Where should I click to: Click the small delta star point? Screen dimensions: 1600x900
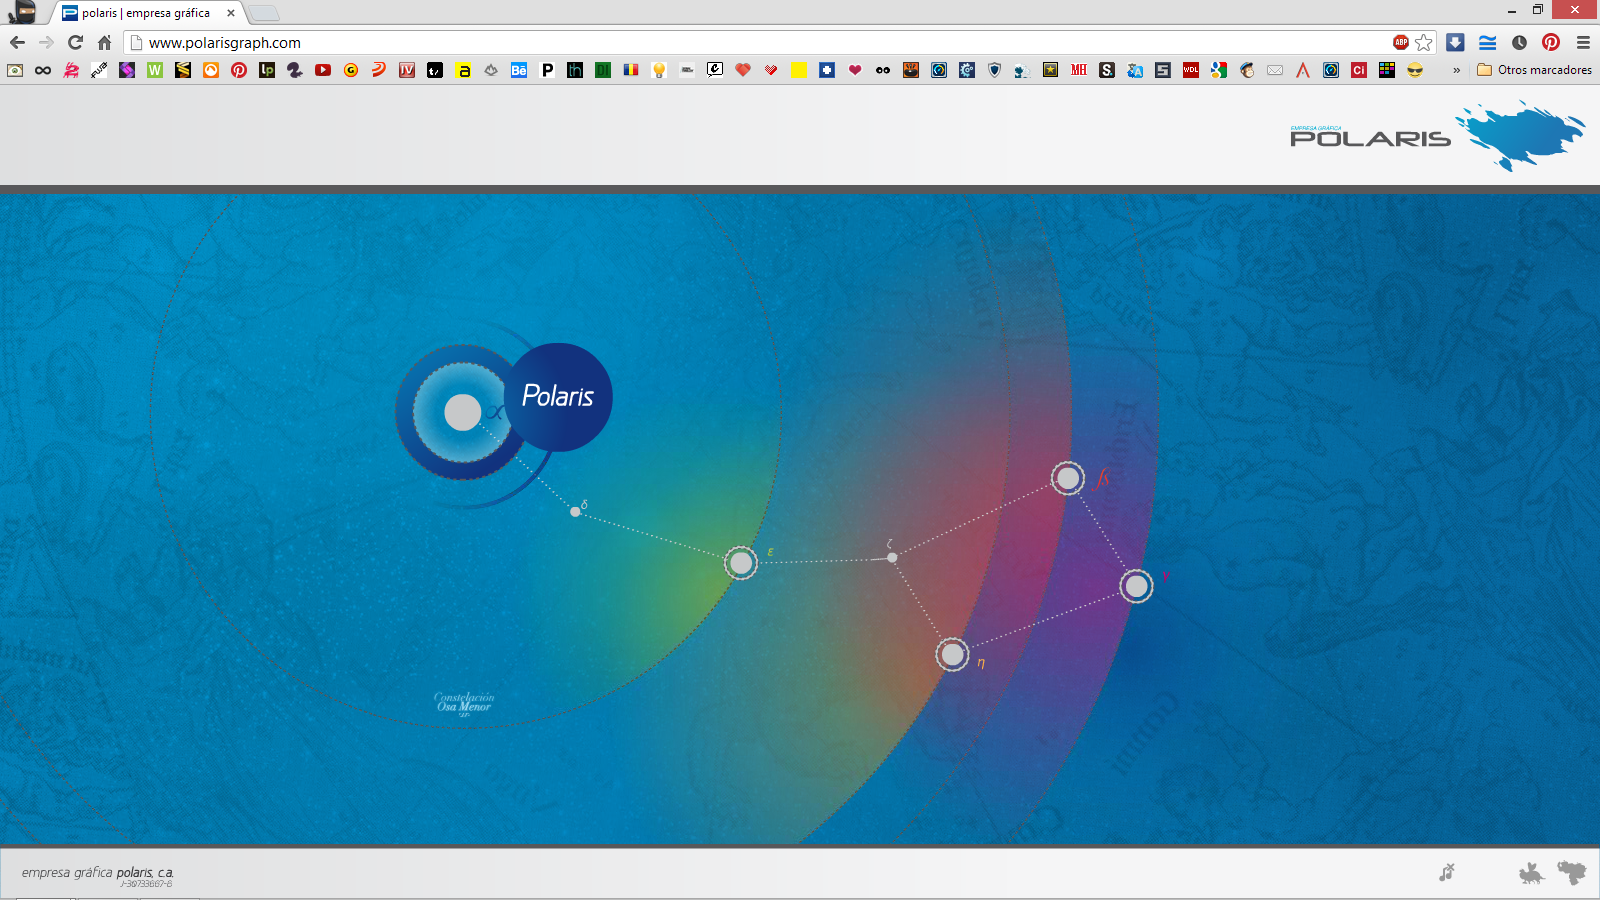pos(575,512)
